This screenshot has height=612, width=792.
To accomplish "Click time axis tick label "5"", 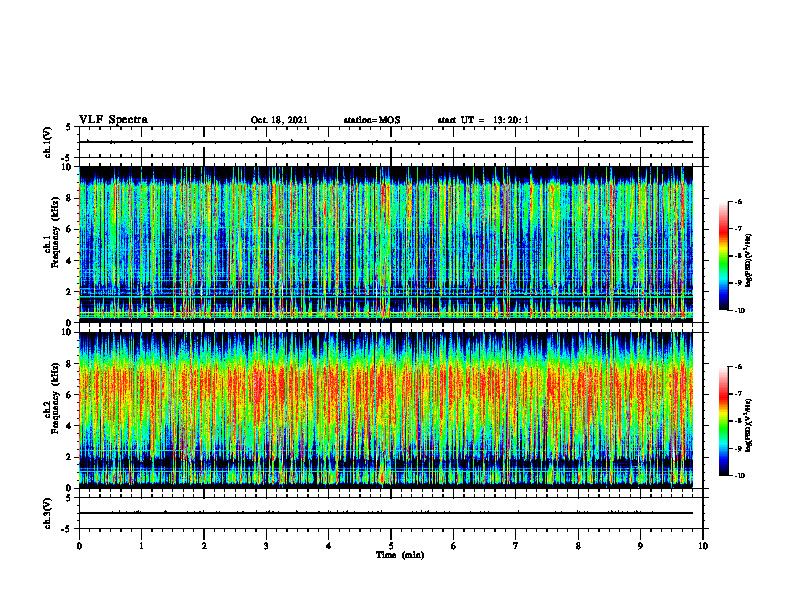I will point(391,546).
